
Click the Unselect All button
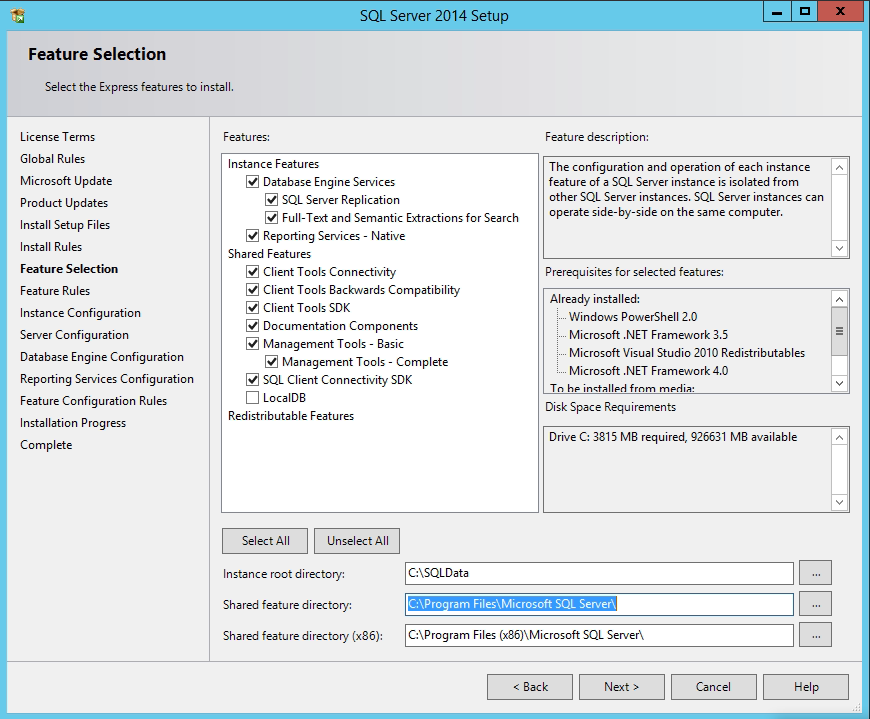point(356,540)
